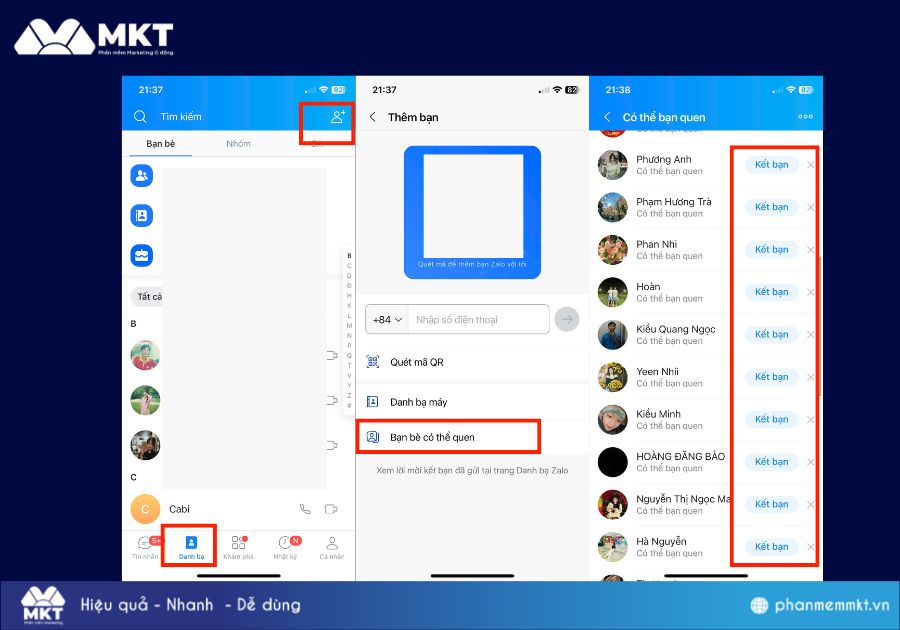The height and width of the screenshot is (630, 900).
Task: Open the Nhật ký tab in bottom bar
Action: (285, 547)
